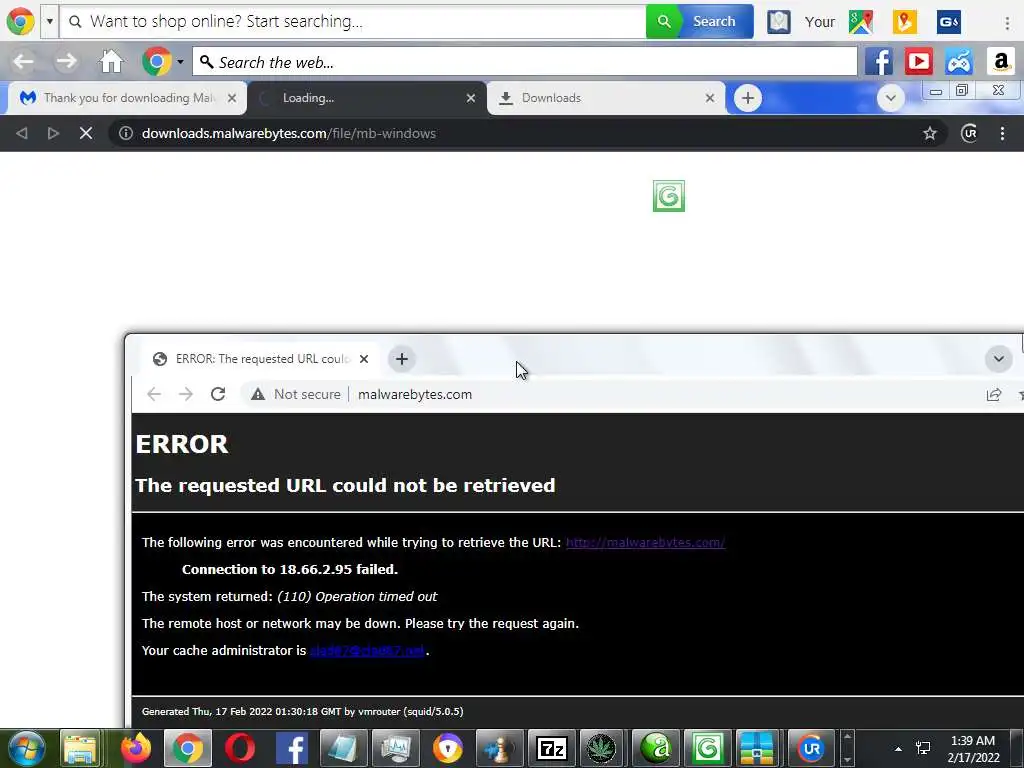Open the games controller shortcut
This screenshot has height=768, width=1024.
tap(959, 62)
